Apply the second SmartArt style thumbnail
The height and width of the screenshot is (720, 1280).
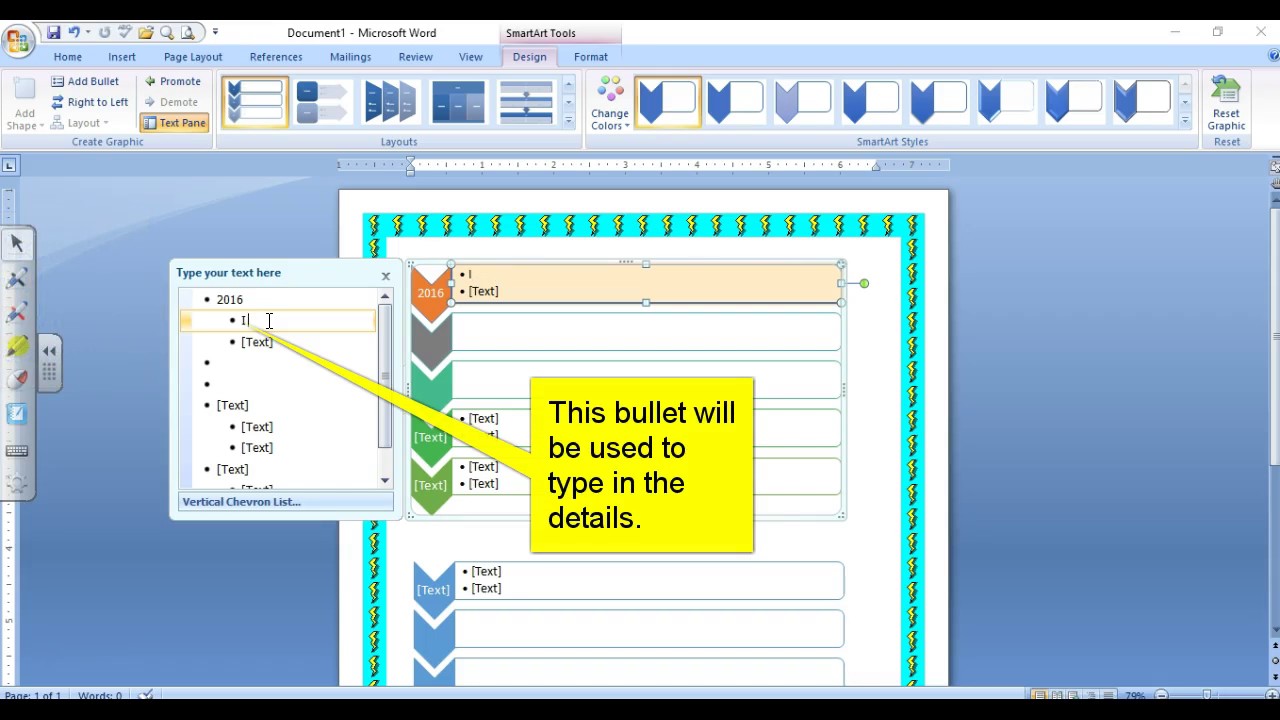[x=735, y=102]
